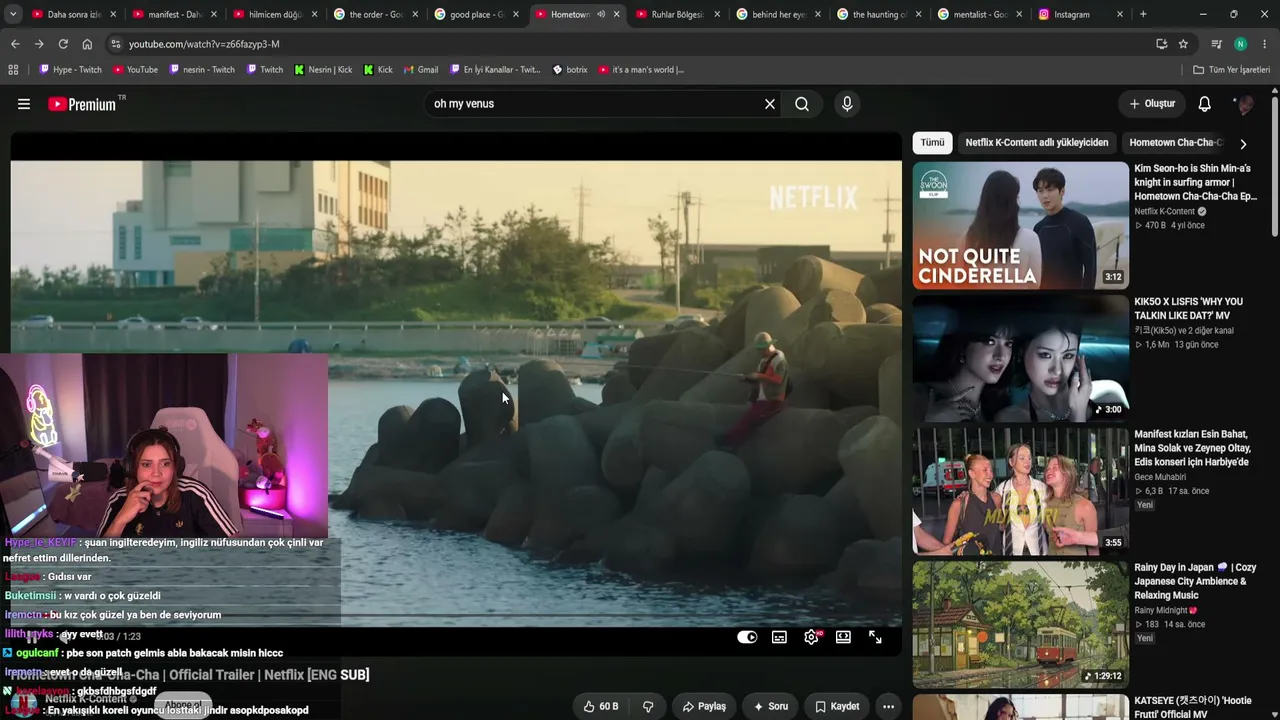Open the Gmail bookmark
This screenshot has height=720, width=1280.
click(x=421, y=70)
